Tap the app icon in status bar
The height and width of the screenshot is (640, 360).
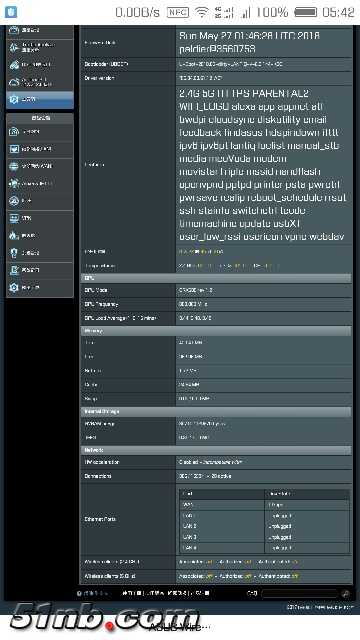click(x=11, y=12)
